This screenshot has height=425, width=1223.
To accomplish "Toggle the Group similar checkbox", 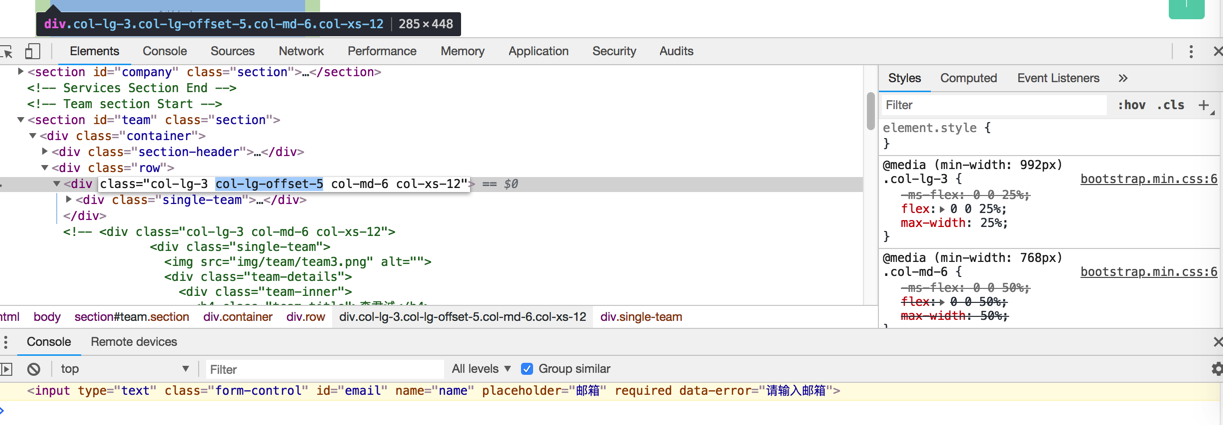I will point(527,369).
